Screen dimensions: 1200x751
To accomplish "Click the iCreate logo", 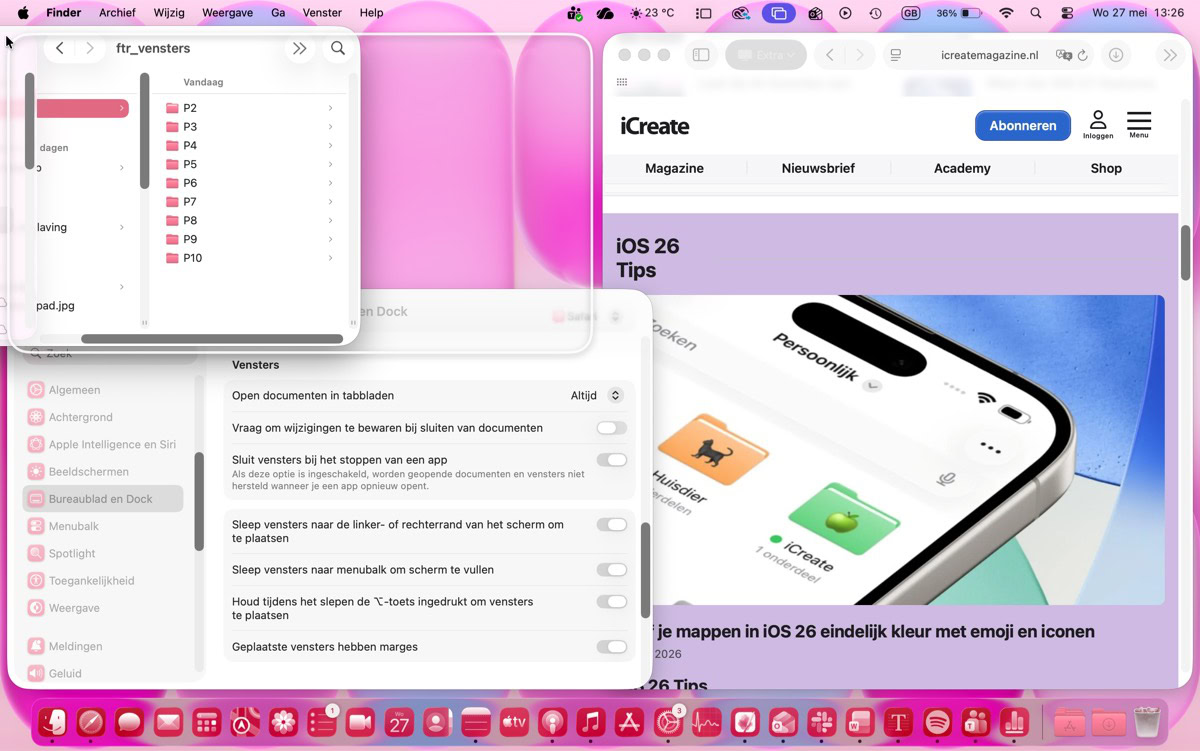I will tap(655, 126).
